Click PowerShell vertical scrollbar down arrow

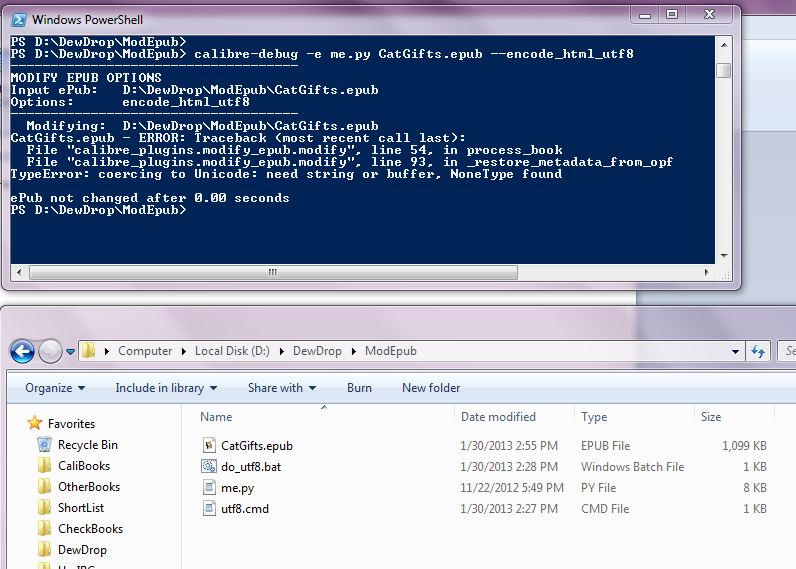pos(724,255)
